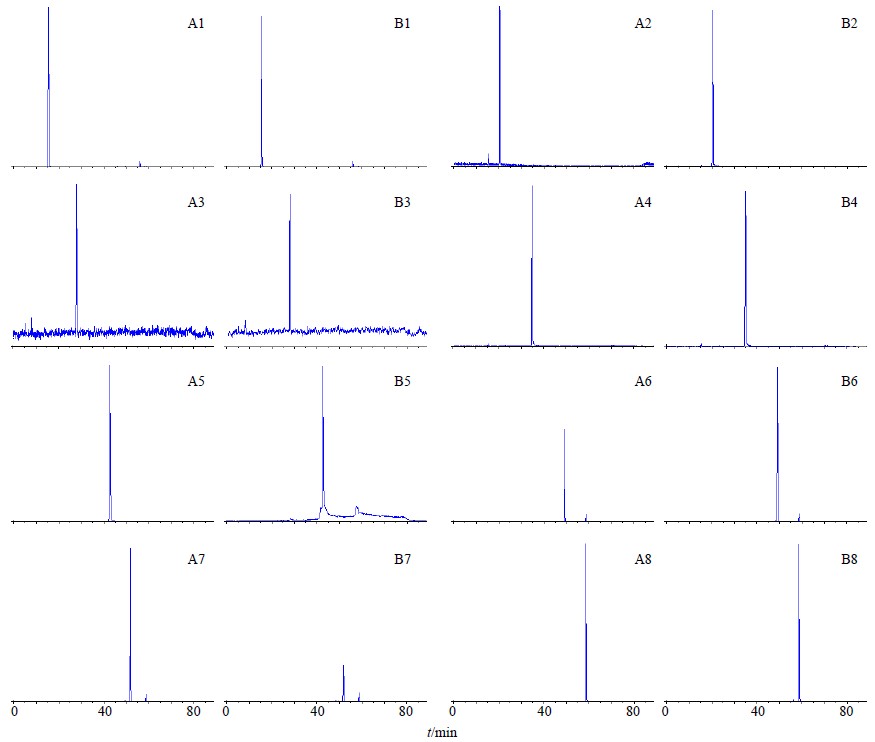Click the main peak in chromatogram B2
The height and width of the screenshot is (742, 875).
coord(713,88)
